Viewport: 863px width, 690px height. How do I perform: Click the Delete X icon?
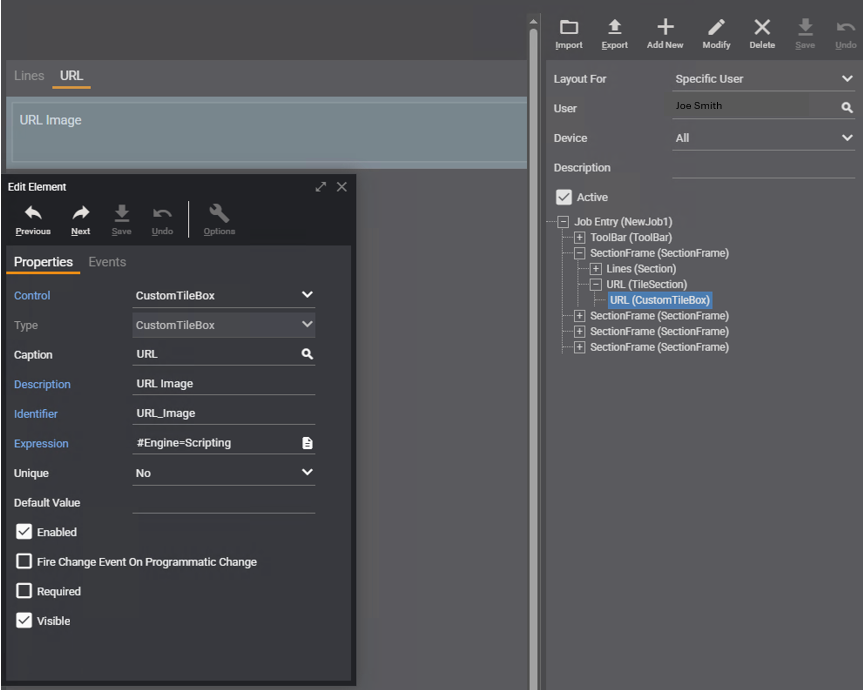762,28
